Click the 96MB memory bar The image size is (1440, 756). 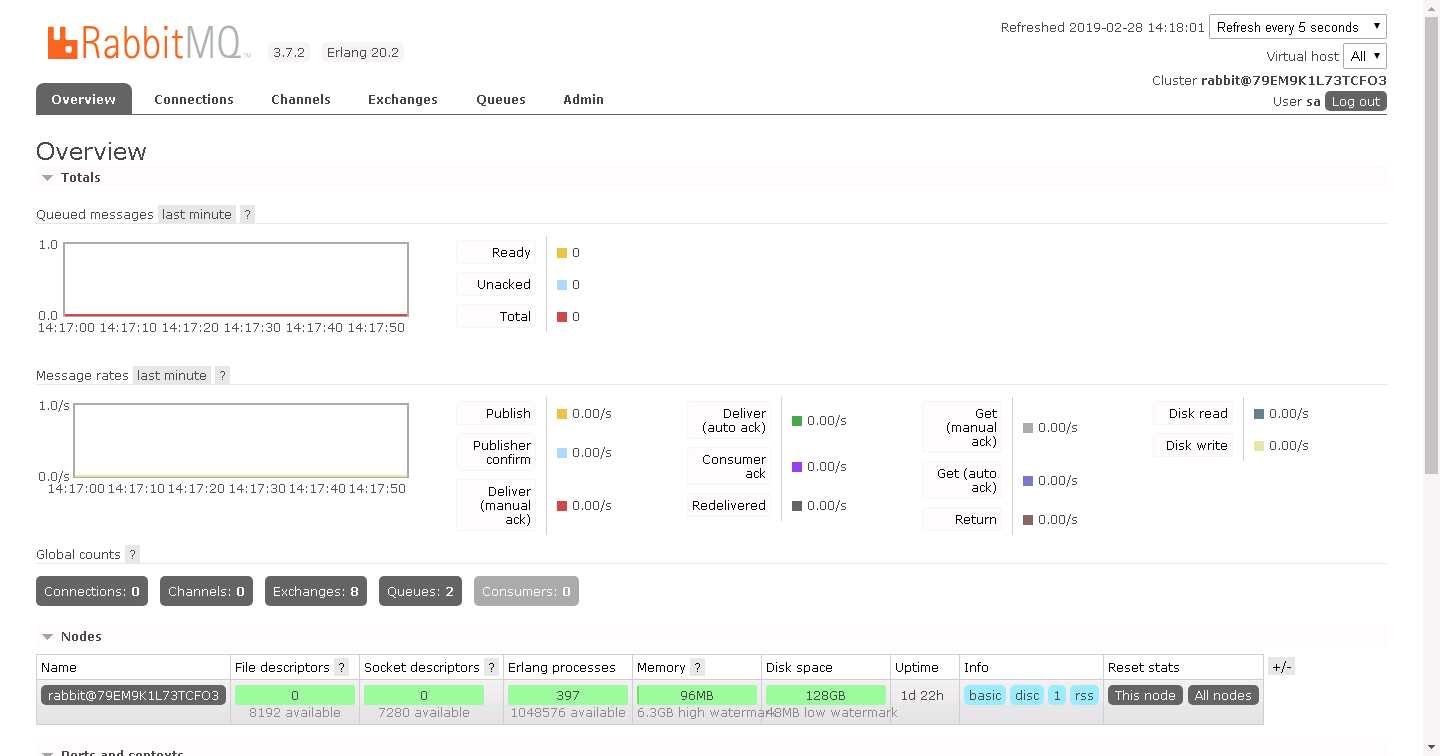pyautogui.click(x=696, y=695)
